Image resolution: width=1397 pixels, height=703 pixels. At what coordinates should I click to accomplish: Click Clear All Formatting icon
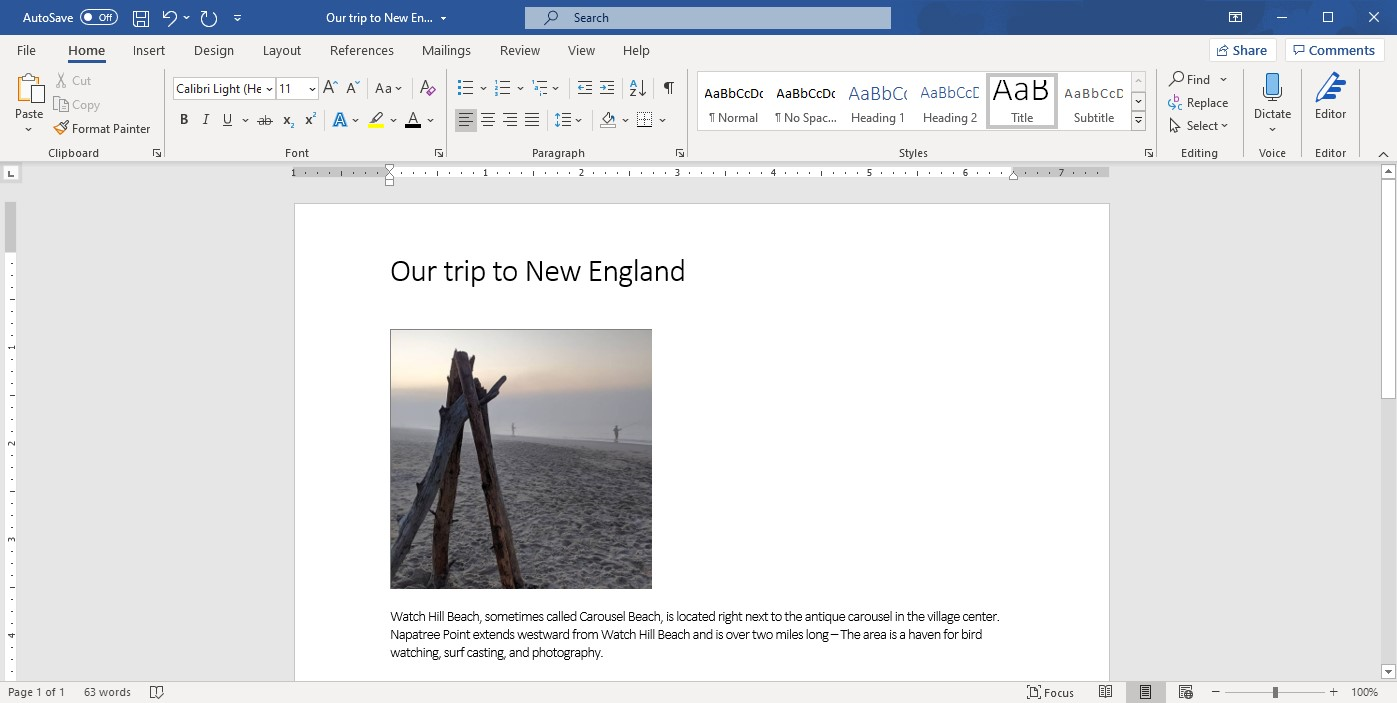(x=428, y=88)
